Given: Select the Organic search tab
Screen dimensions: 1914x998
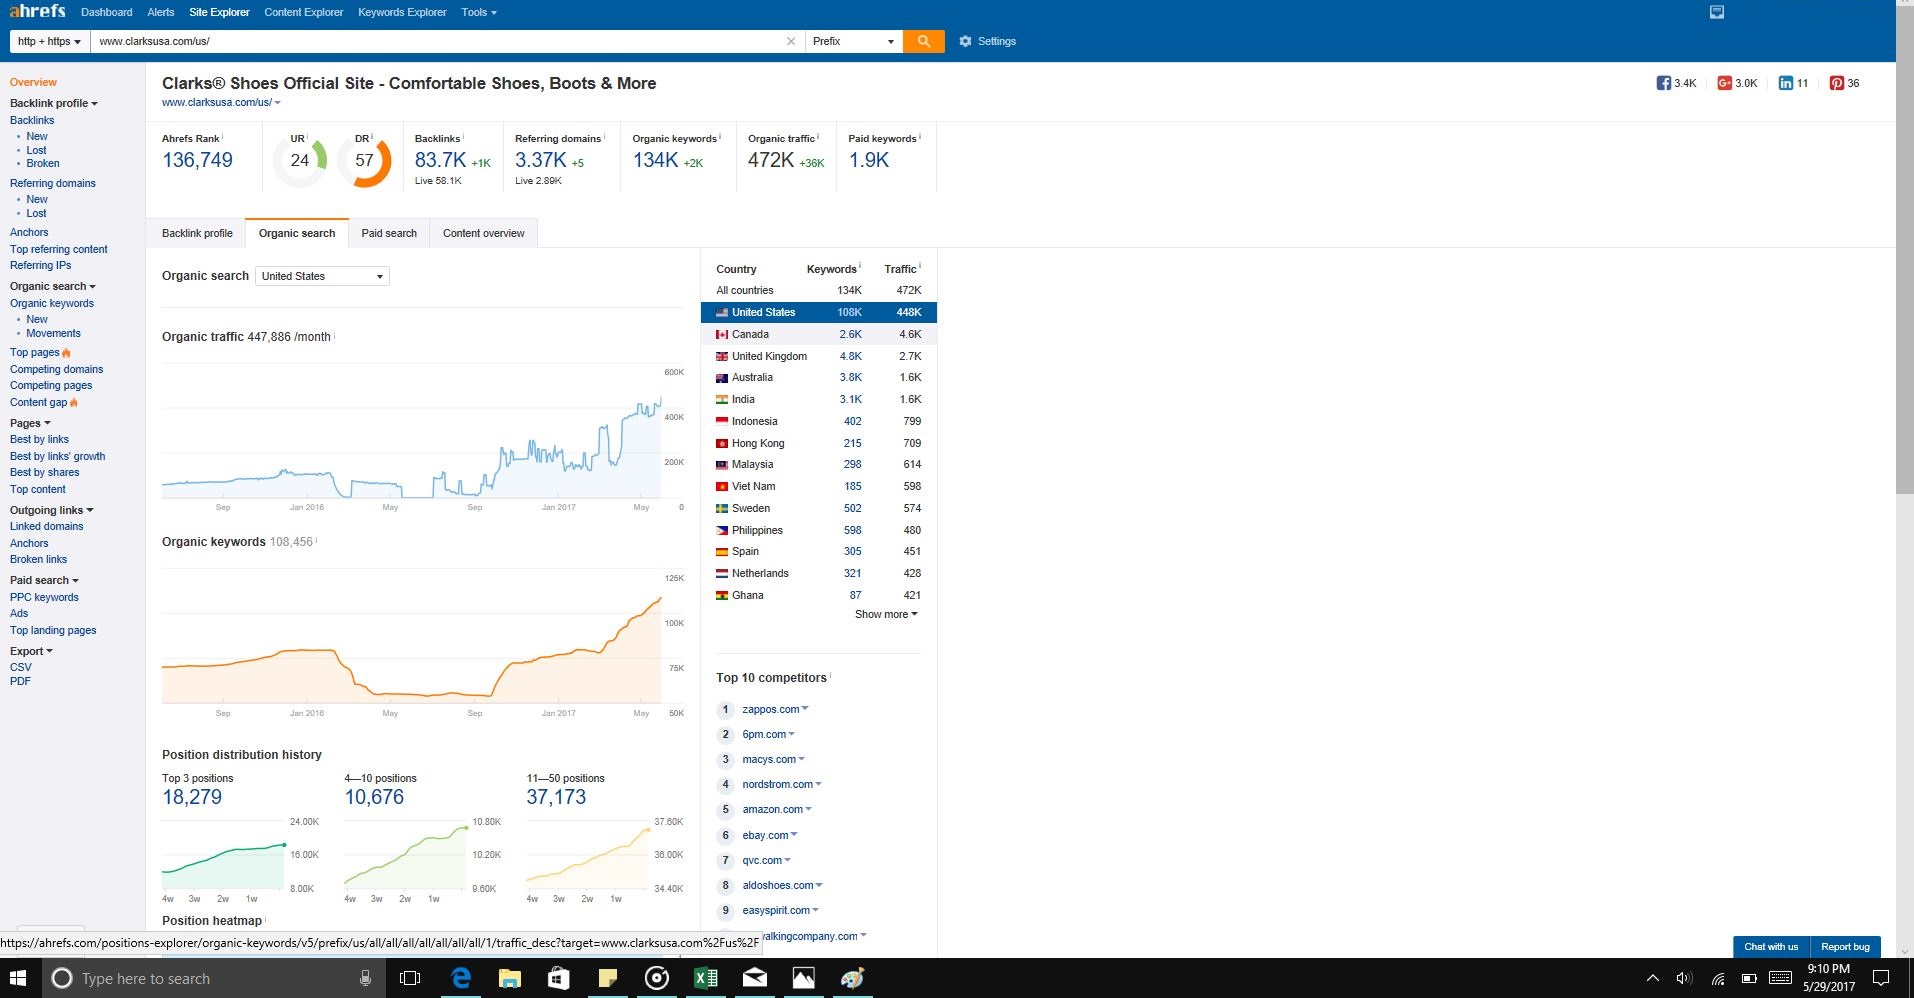Looking at the screenshot, I should [297, 233].
